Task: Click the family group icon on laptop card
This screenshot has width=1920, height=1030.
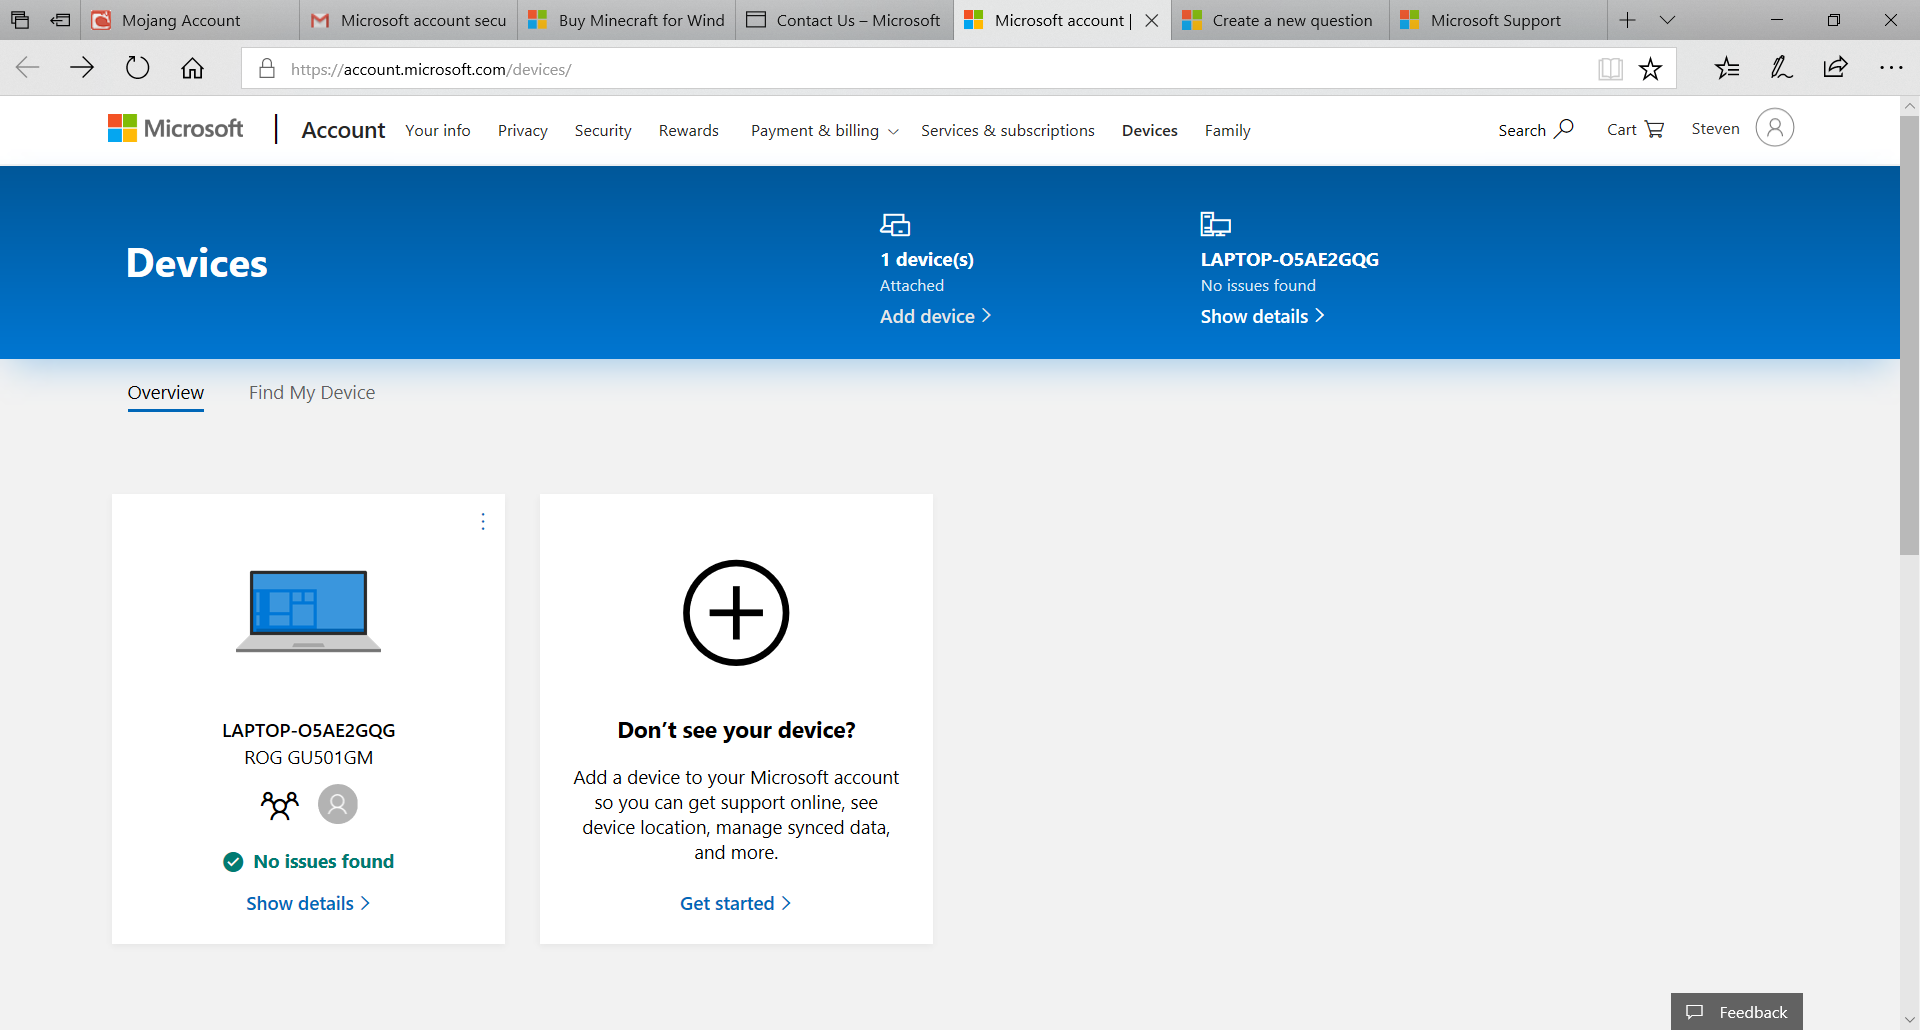Action: click(279, 804)
